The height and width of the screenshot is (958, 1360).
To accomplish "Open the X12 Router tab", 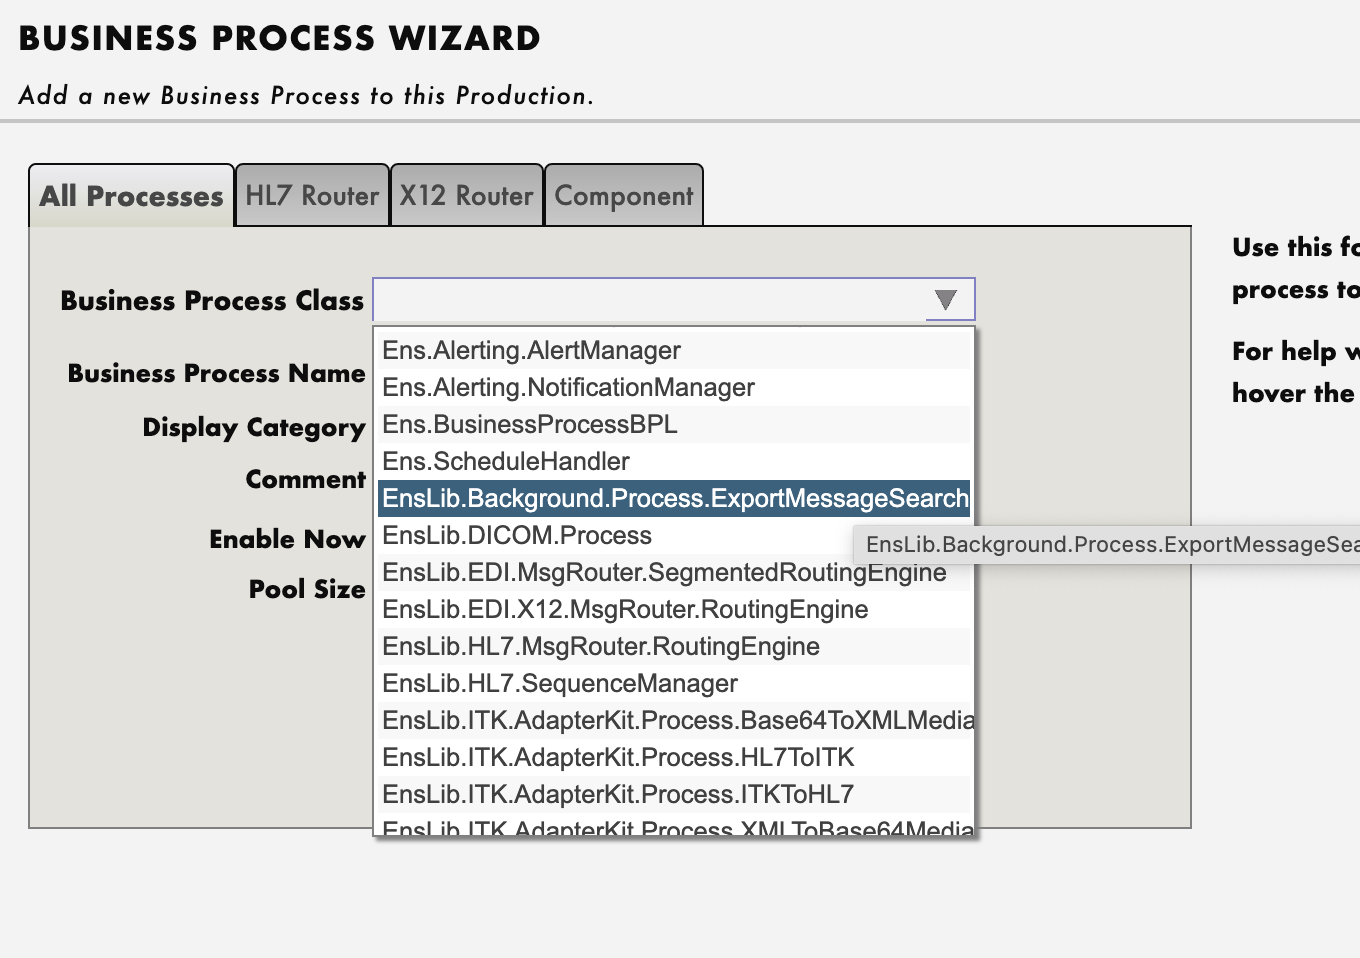I will tap(466, 196).
